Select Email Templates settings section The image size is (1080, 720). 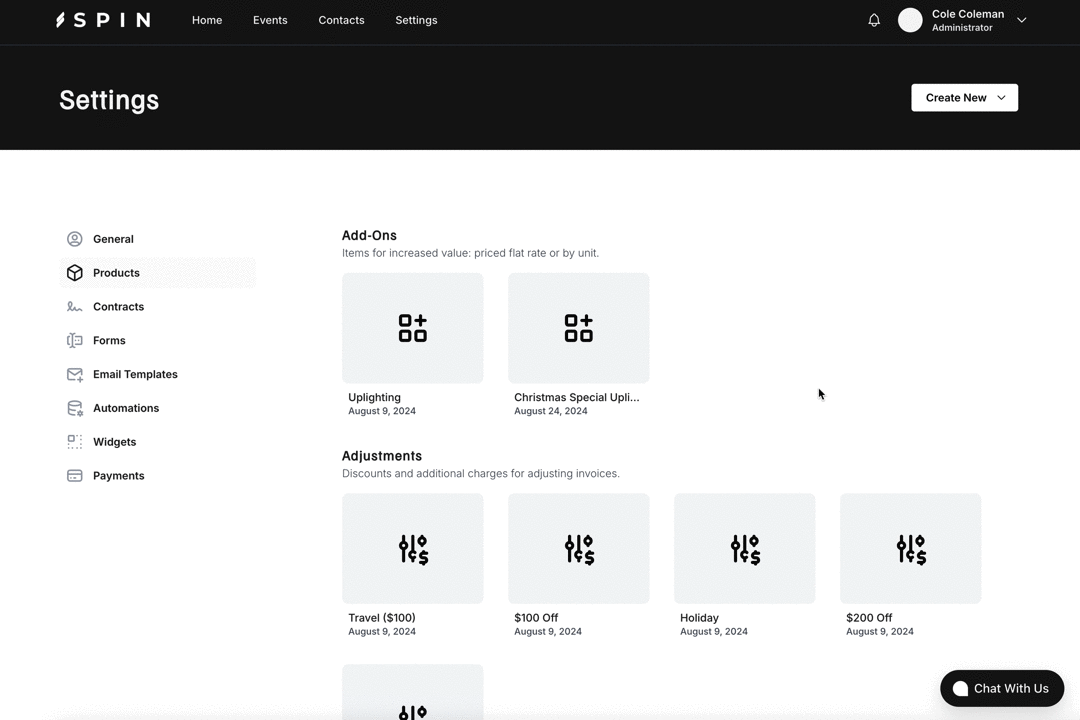coord(158,374)
